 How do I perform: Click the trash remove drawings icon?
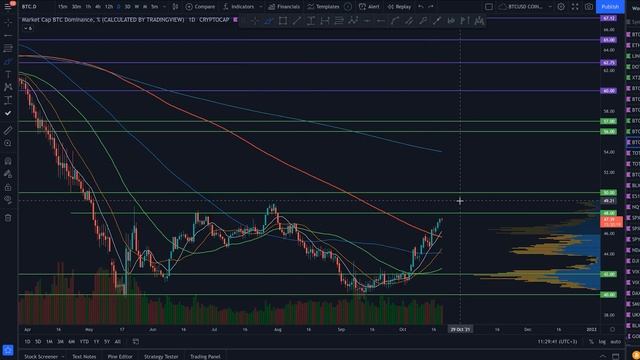point(8,218)
